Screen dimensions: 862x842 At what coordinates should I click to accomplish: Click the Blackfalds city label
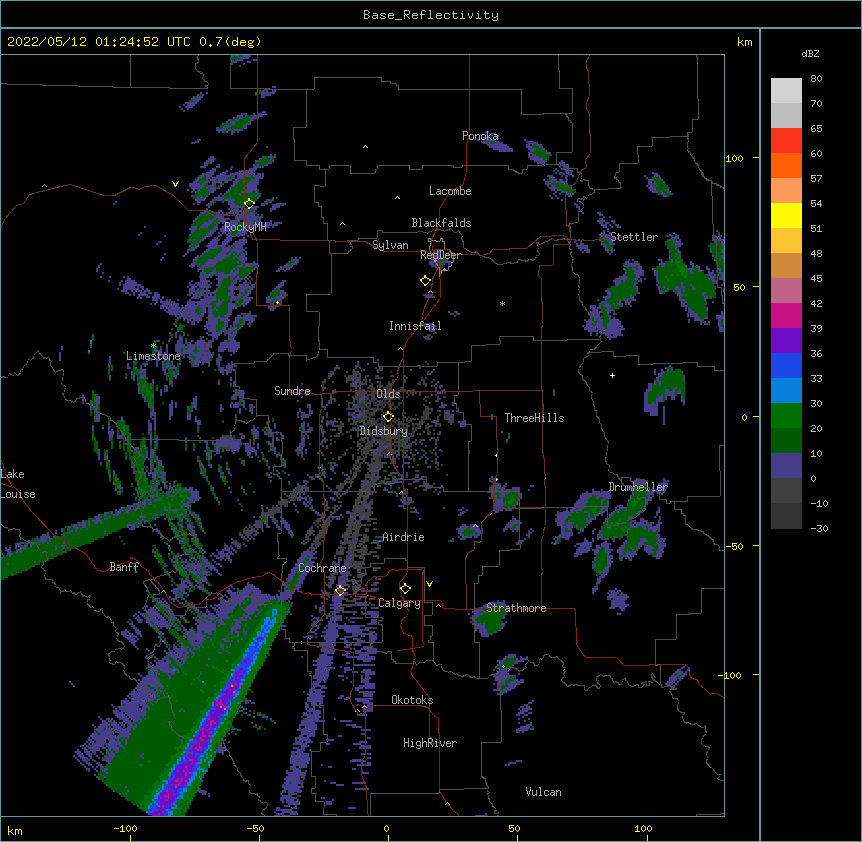click(x=441, y=223)
